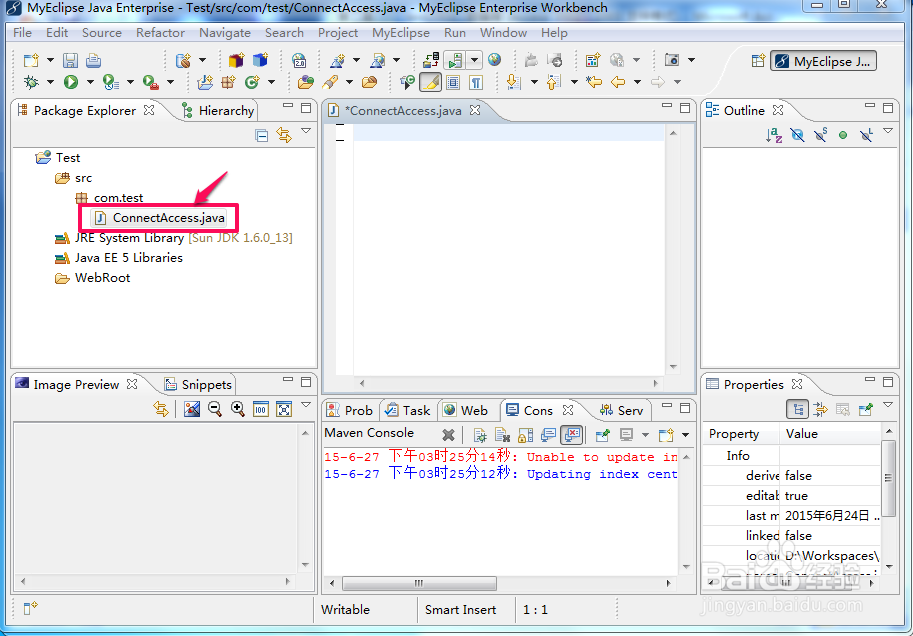Open a new console with the console icon
This screenshot has height=636, width=913.
(x=665, y=434)
